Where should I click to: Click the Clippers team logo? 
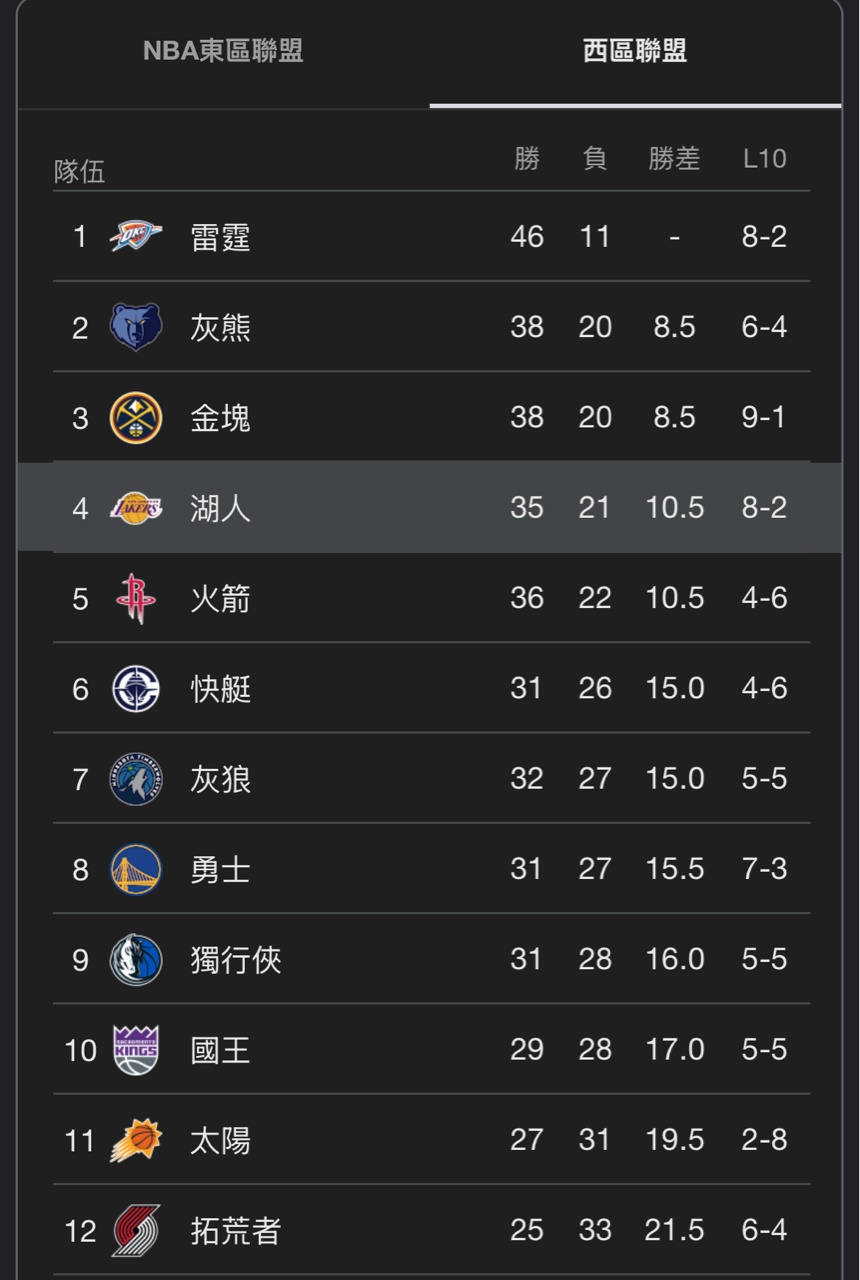click(135, 688)
